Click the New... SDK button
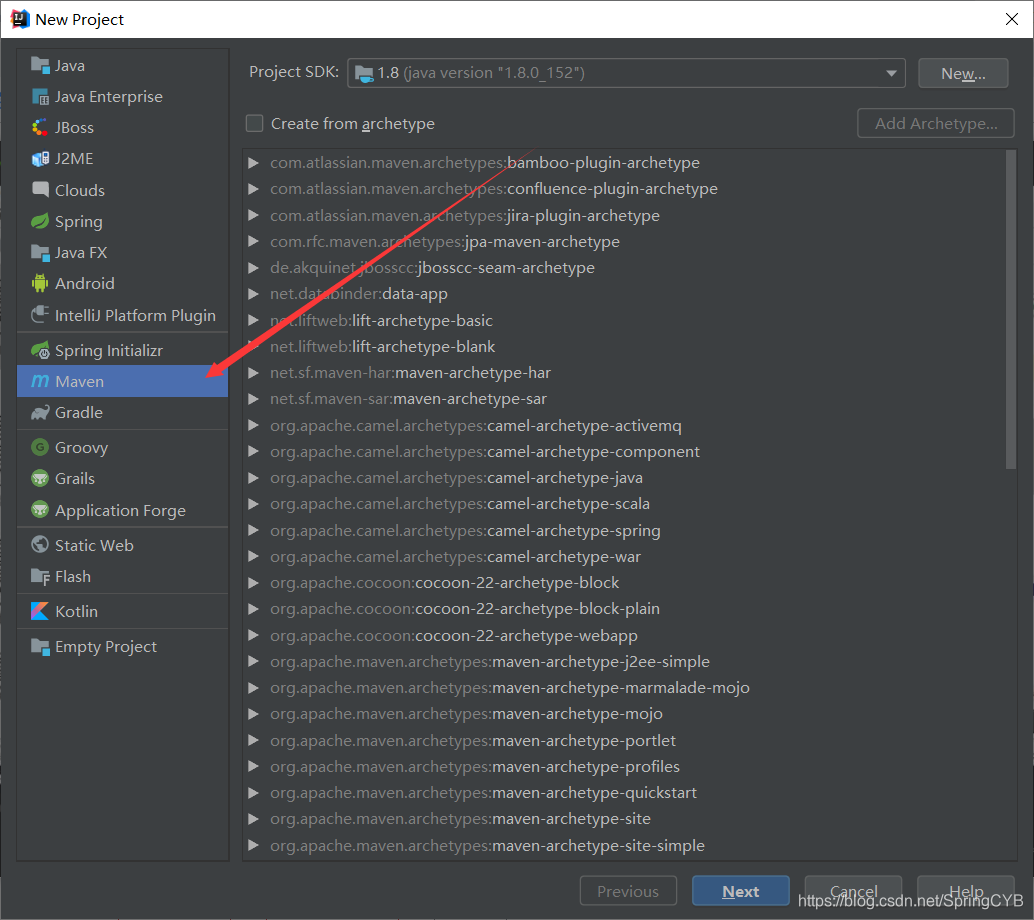This screenshot has width=1034, height=920. click(x=963, y=73)
